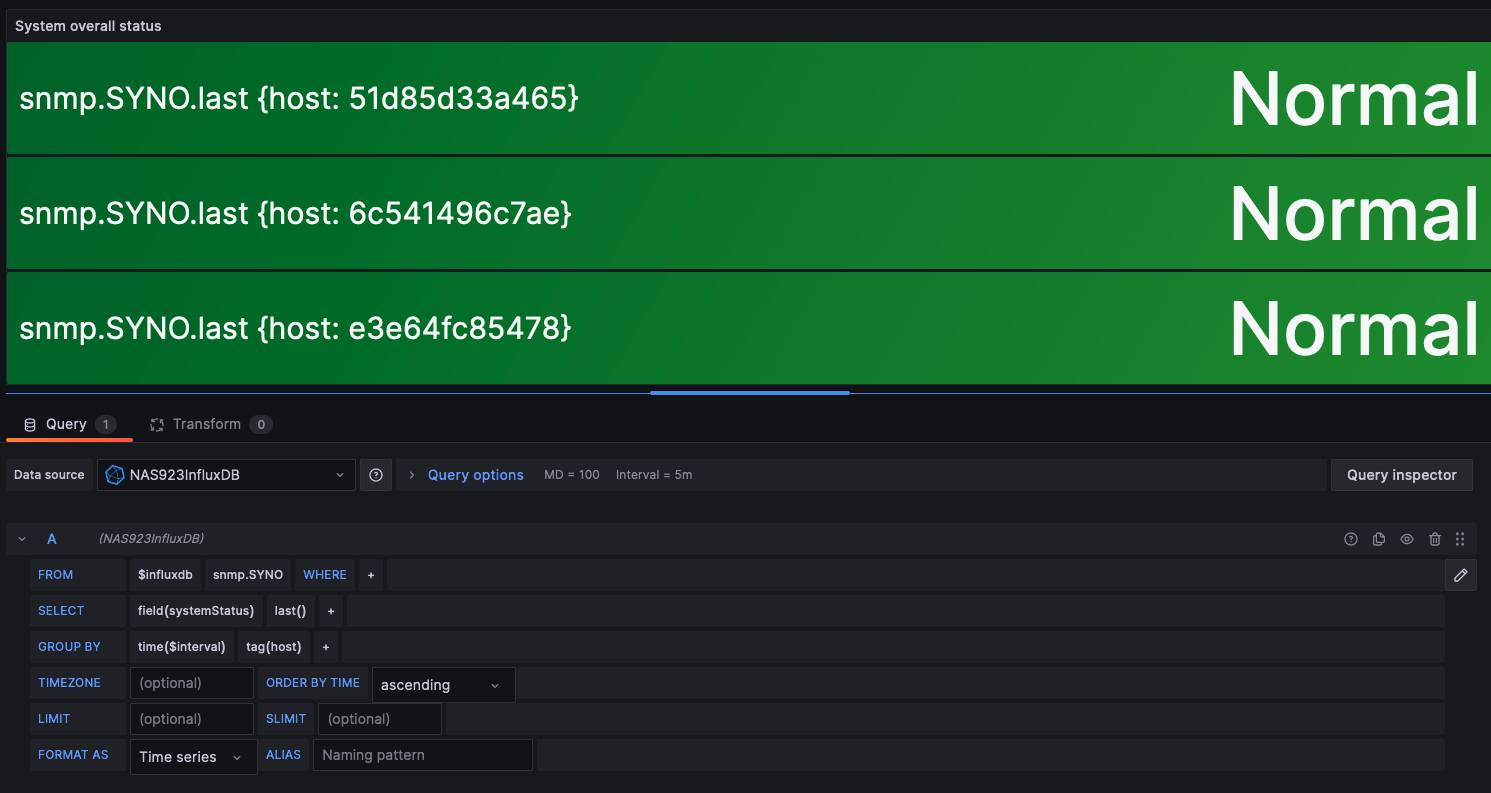Duplicate query A
The height and width of the screenshot is (793, 1491).
click(x=1379, y=539)
